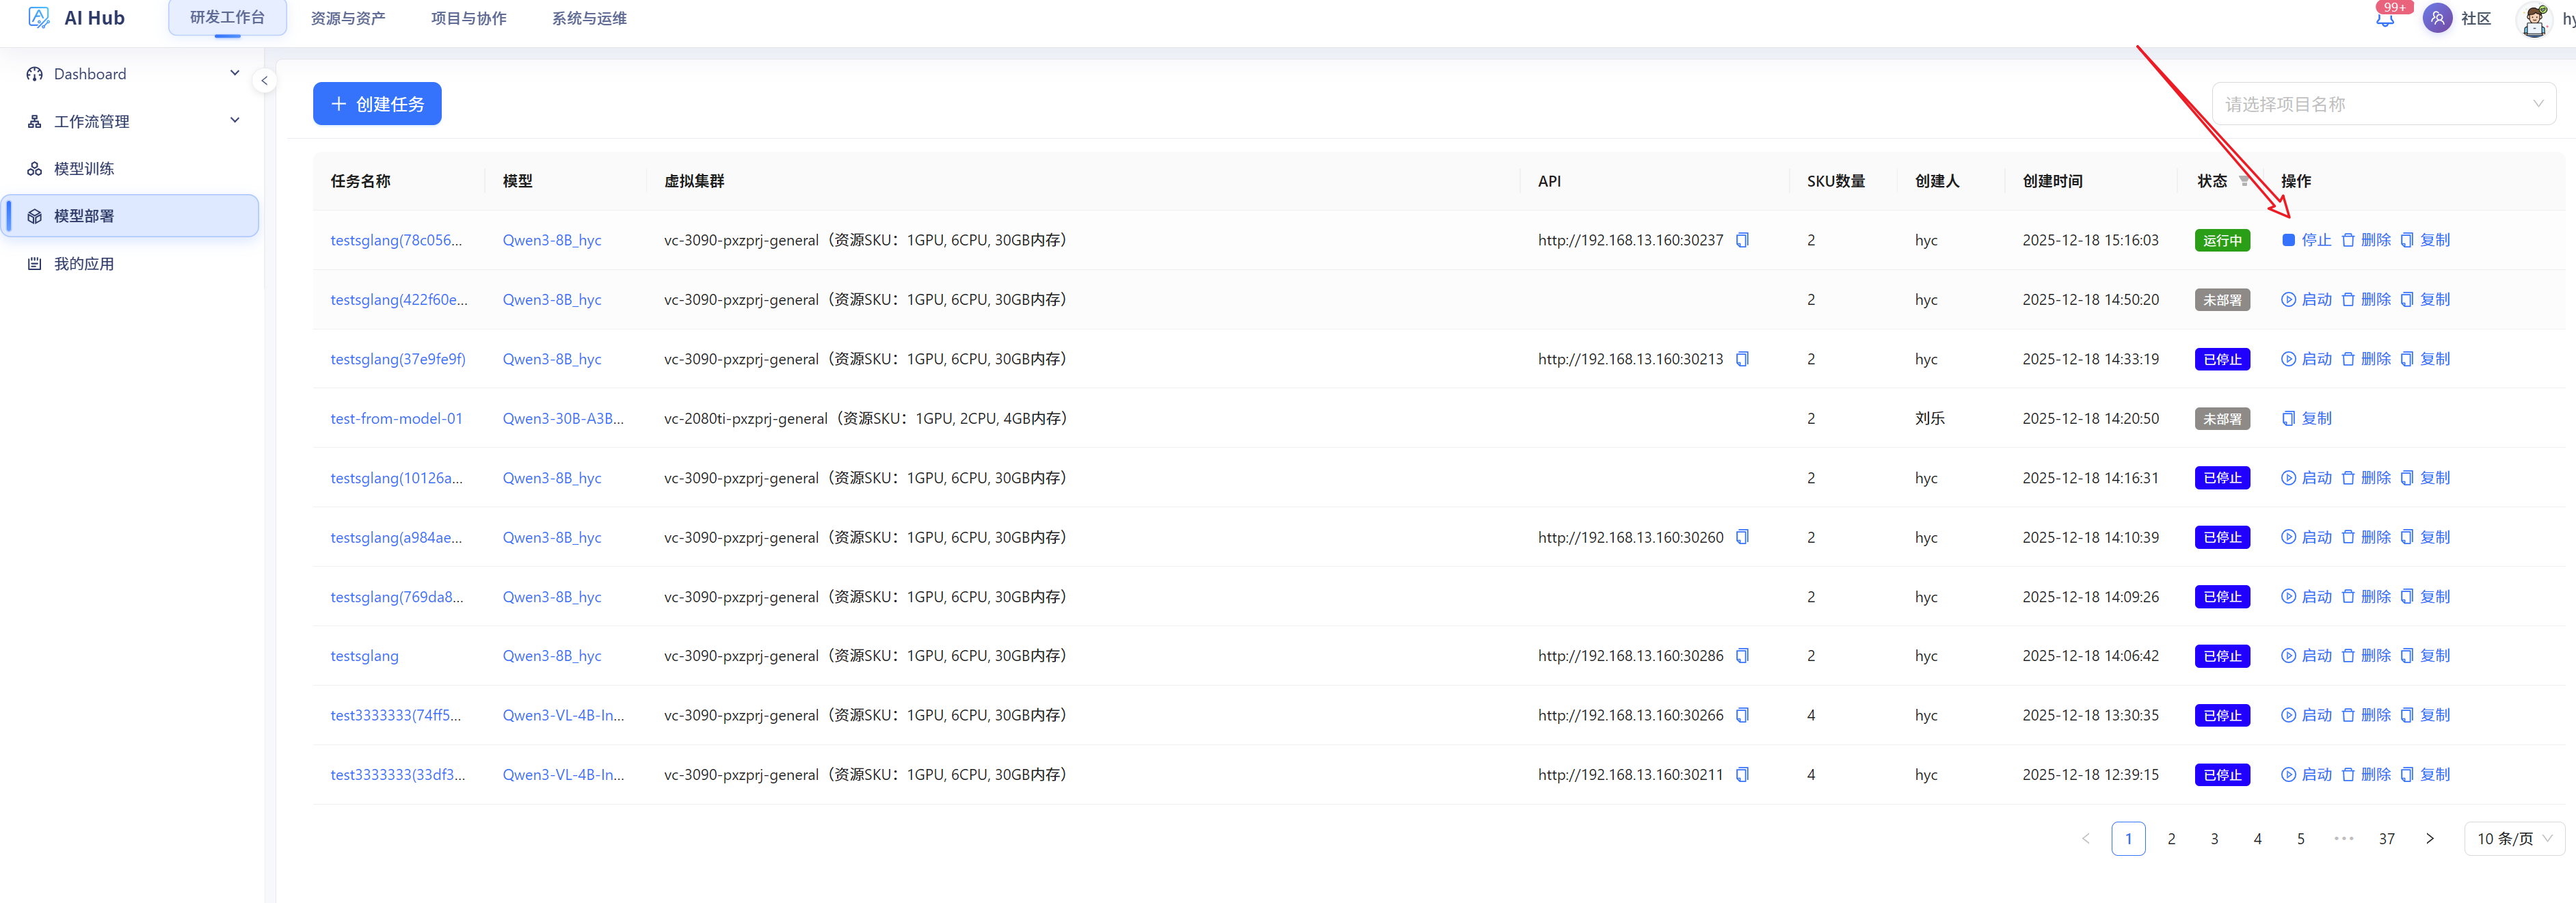Click the 创建任务 button
2576x903 pixels.
click(x=377, y=104)
